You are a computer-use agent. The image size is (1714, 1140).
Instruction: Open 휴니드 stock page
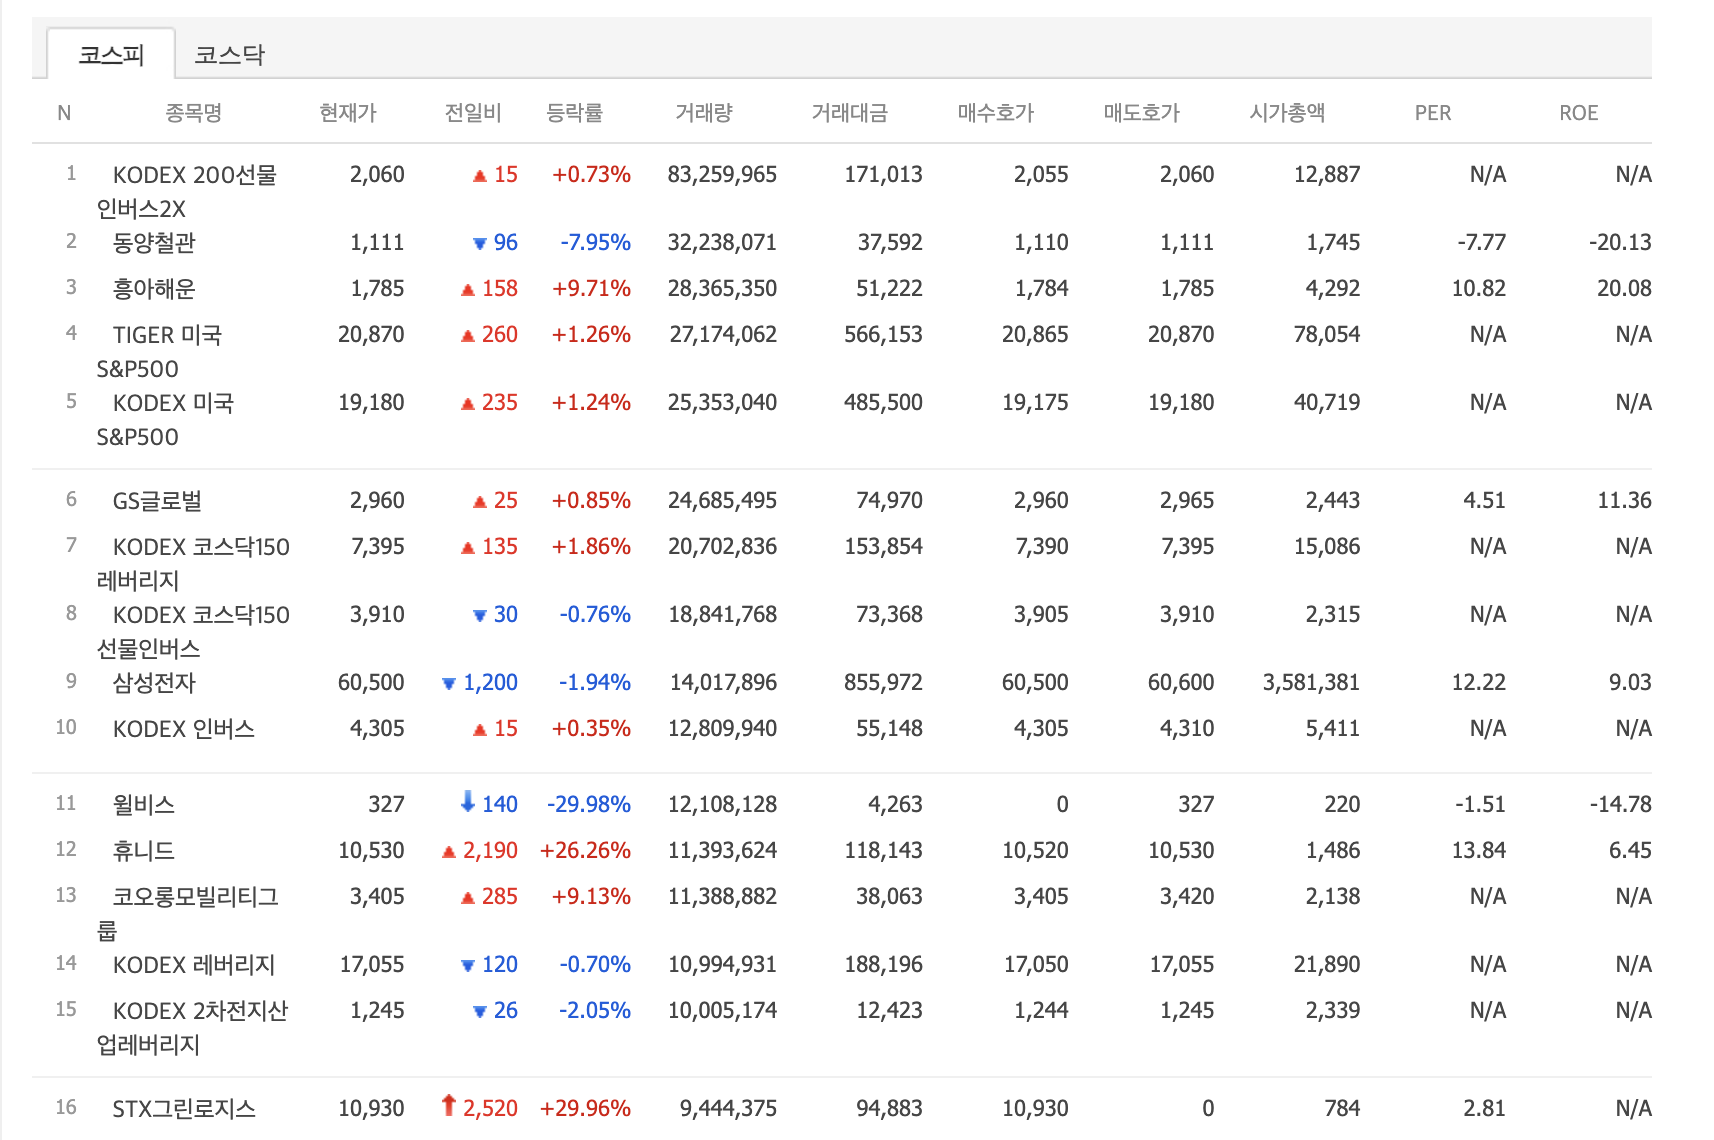144,850
